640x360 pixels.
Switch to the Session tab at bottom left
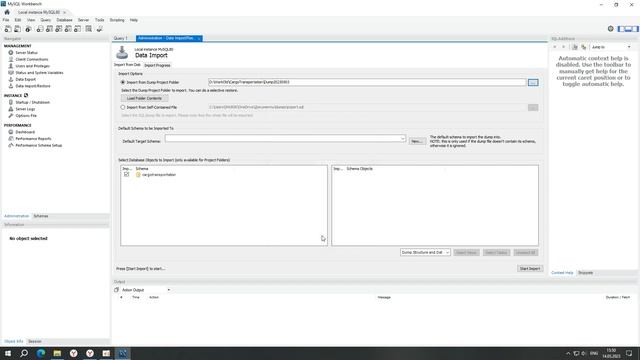35,341
